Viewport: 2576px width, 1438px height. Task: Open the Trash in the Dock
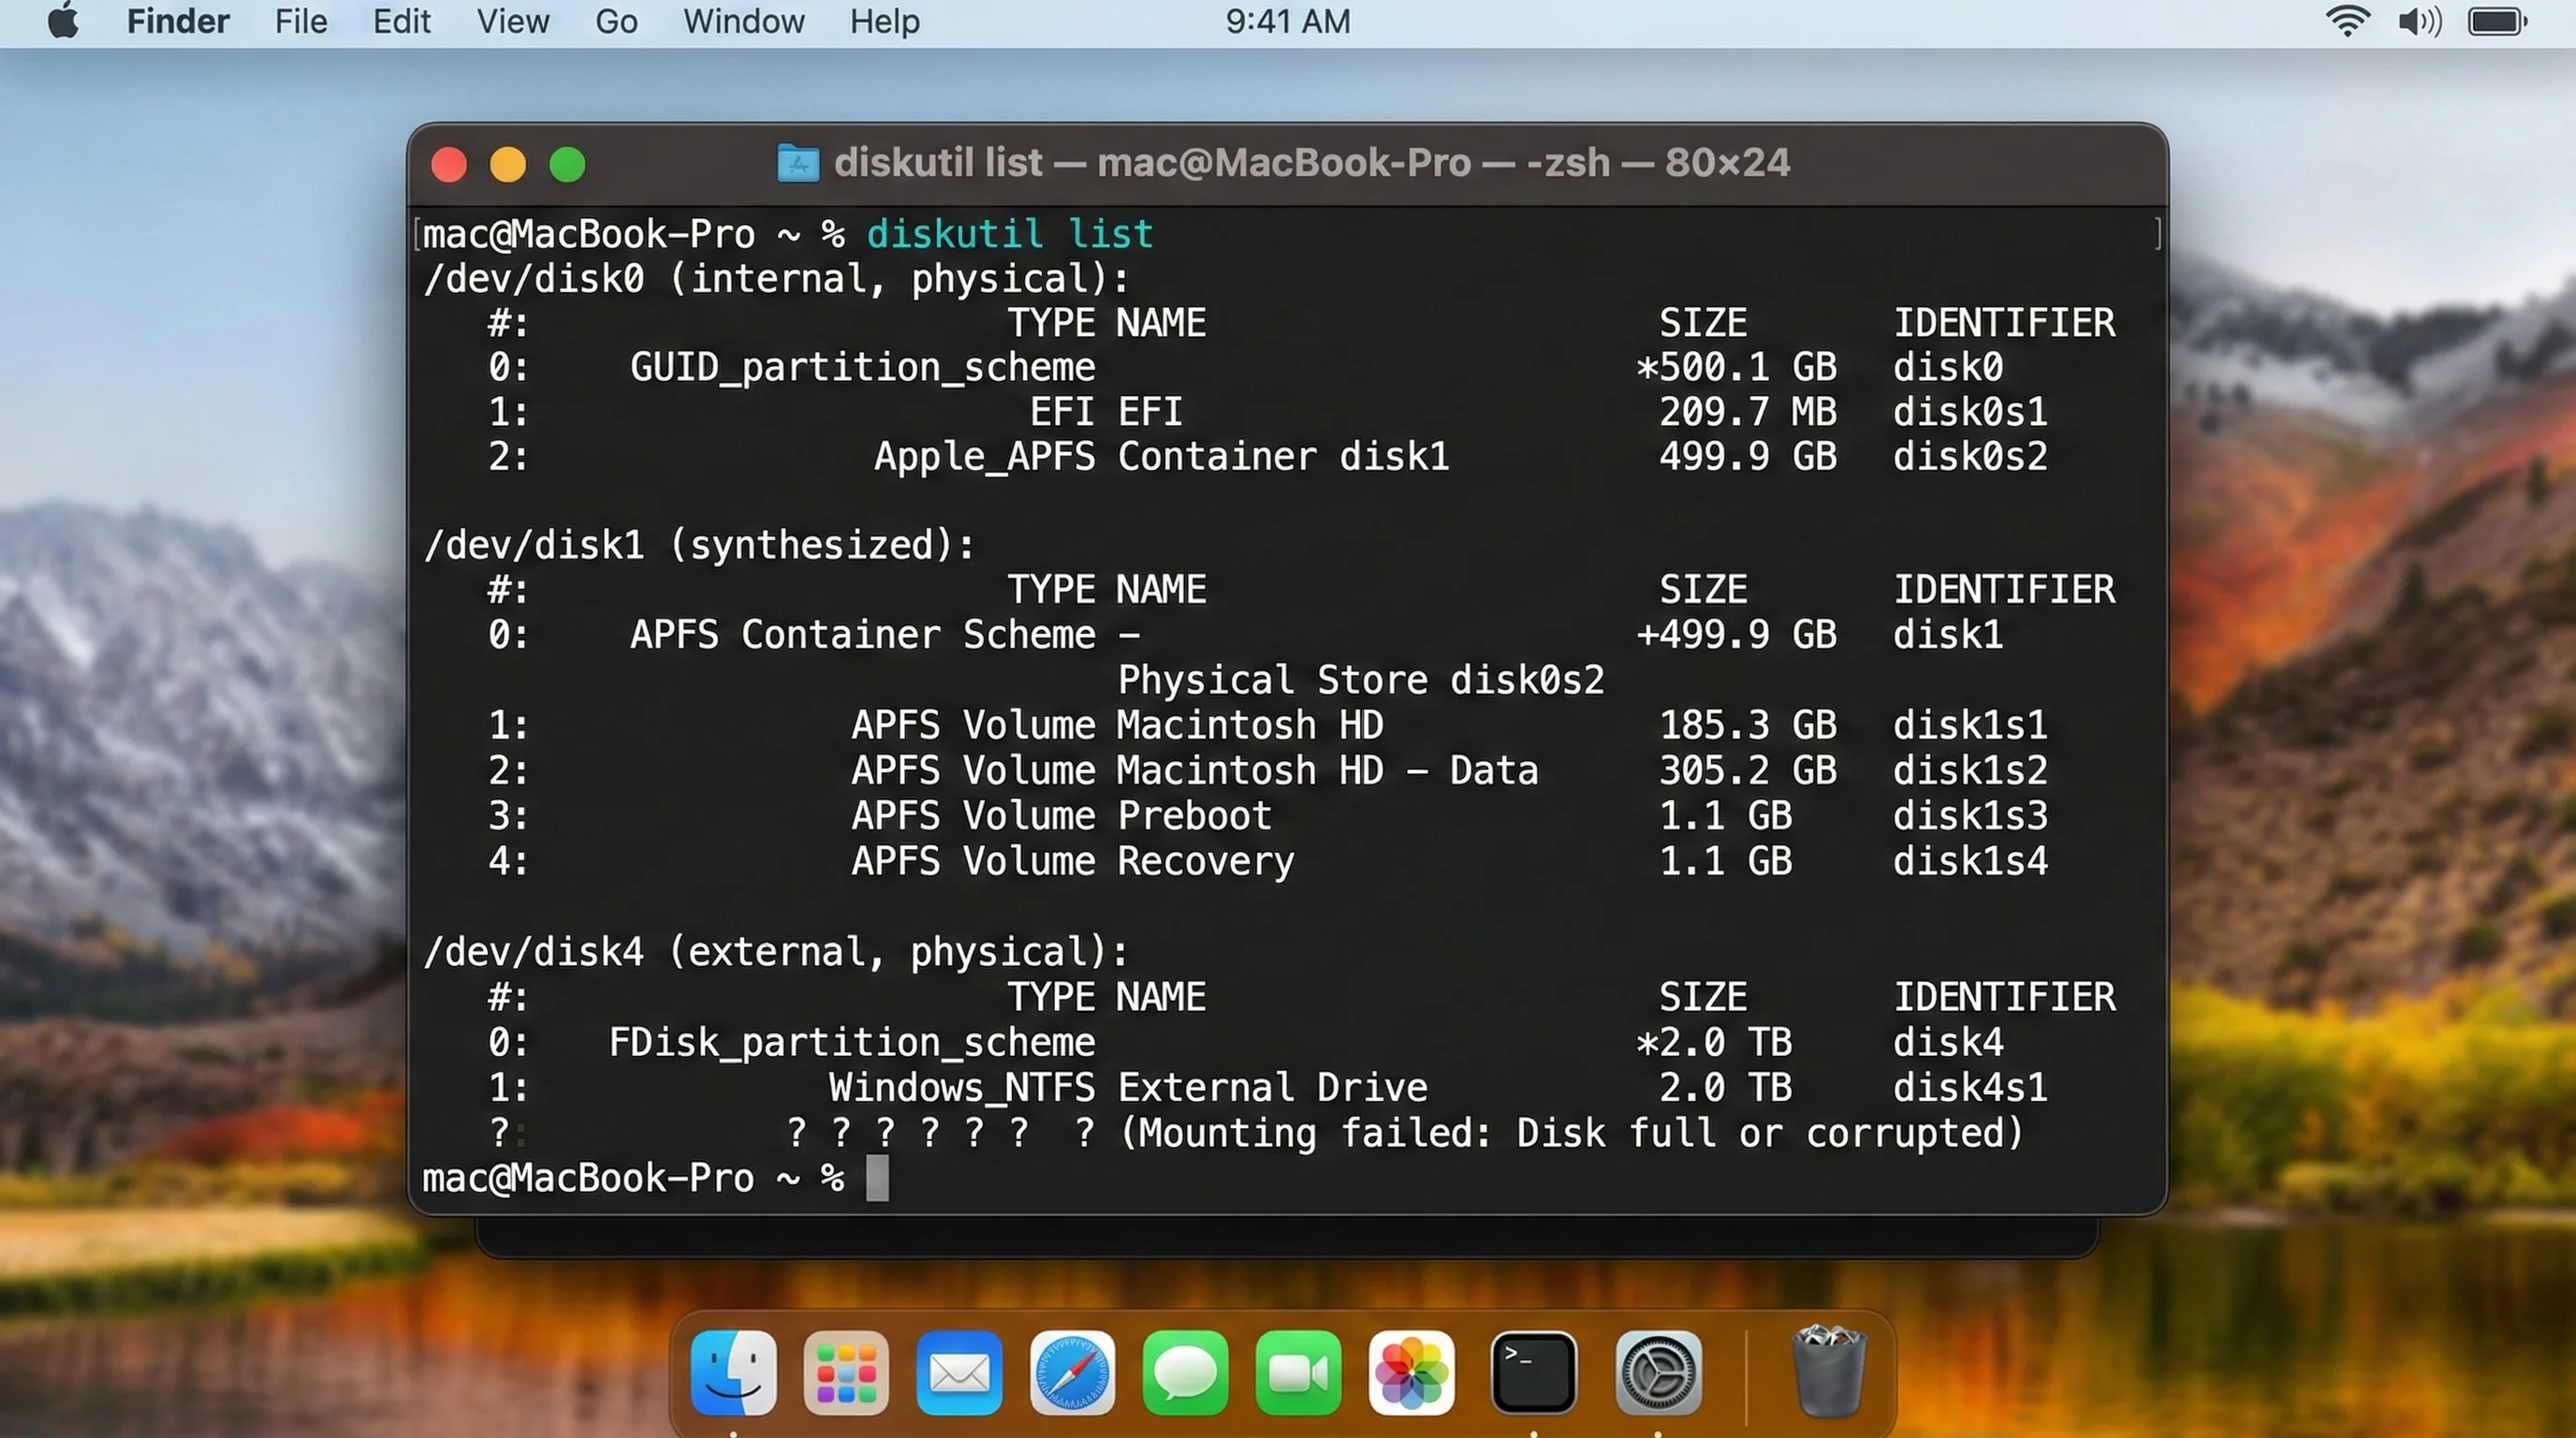pos(1828,1370)
